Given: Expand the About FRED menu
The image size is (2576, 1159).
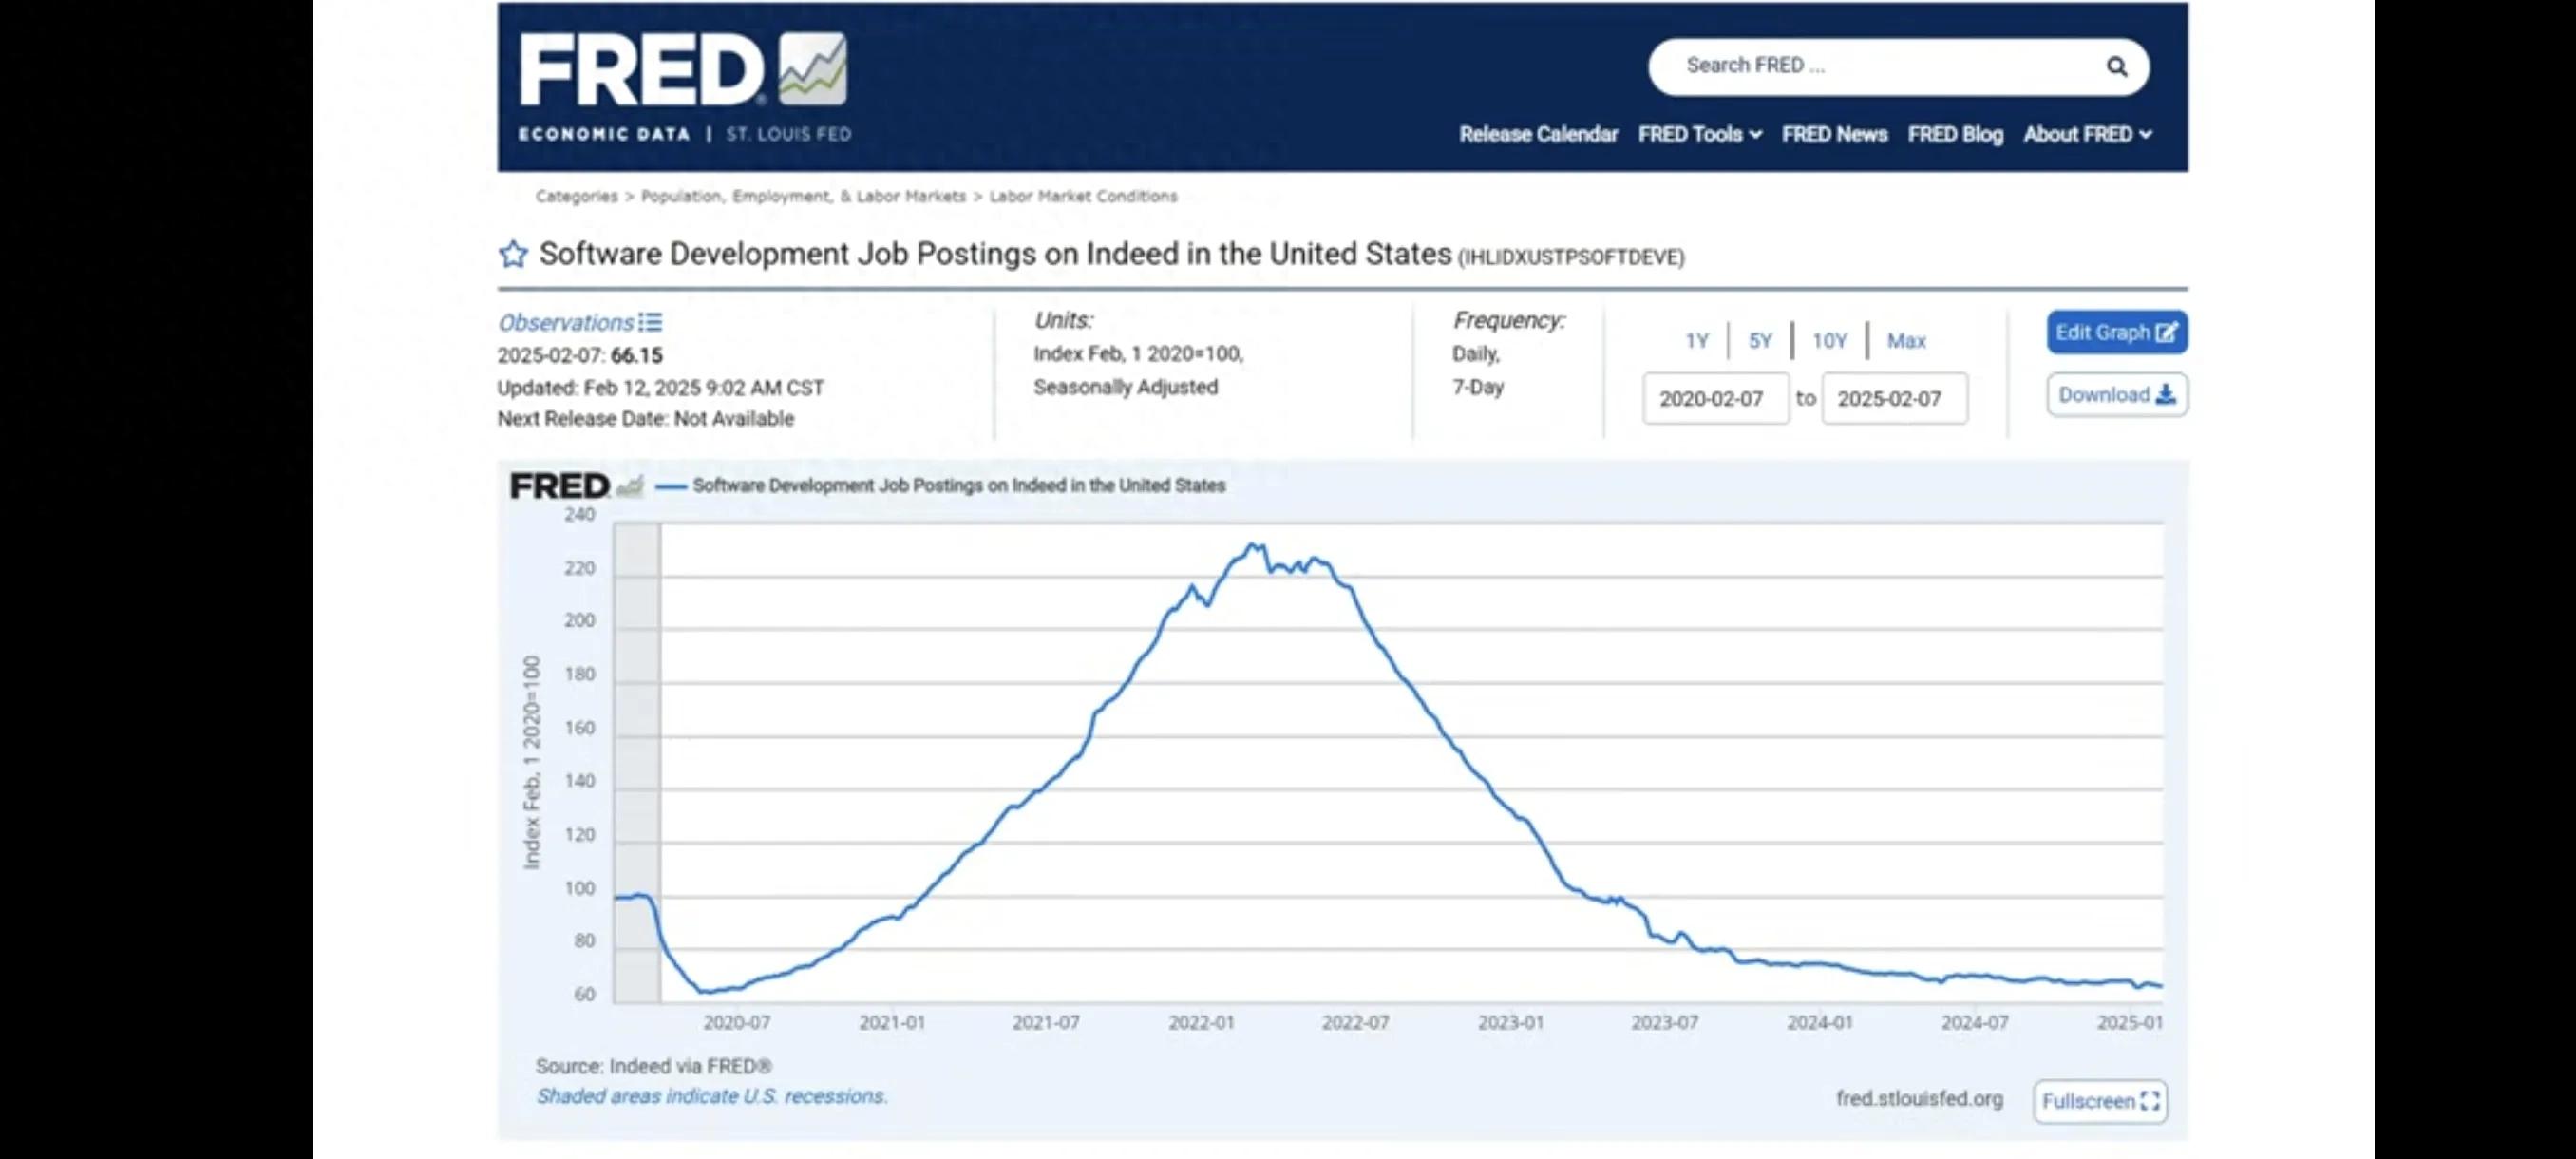Looking at the screenshot, I should click(2087, 135).
